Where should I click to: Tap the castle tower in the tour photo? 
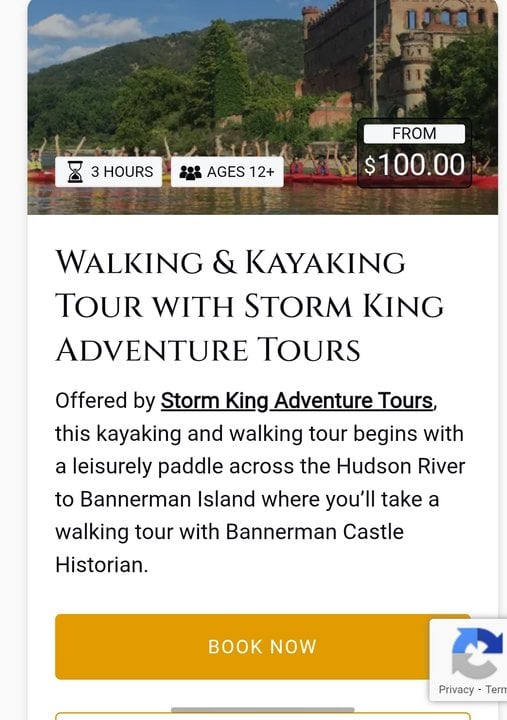coord(415,69)
